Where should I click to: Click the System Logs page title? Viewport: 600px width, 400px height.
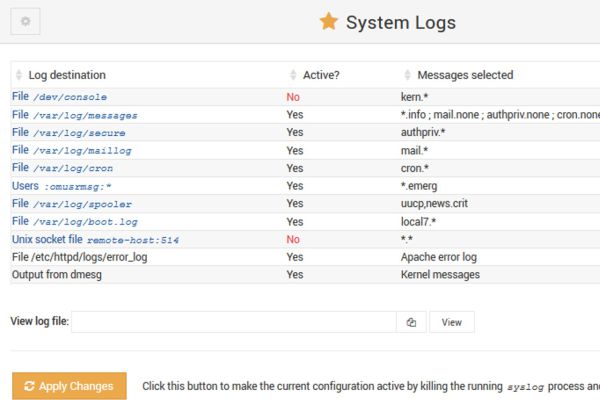[x=401, y=22]
